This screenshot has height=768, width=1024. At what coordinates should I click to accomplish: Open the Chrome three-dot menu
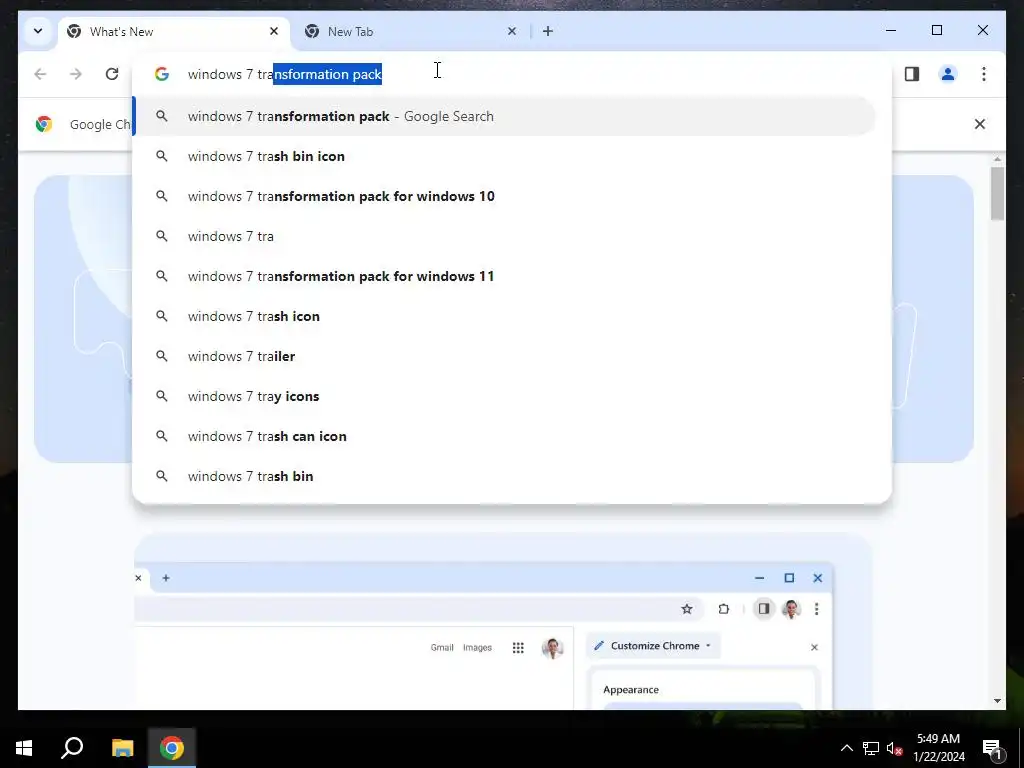pyautogui.click(x=984, y=74)
